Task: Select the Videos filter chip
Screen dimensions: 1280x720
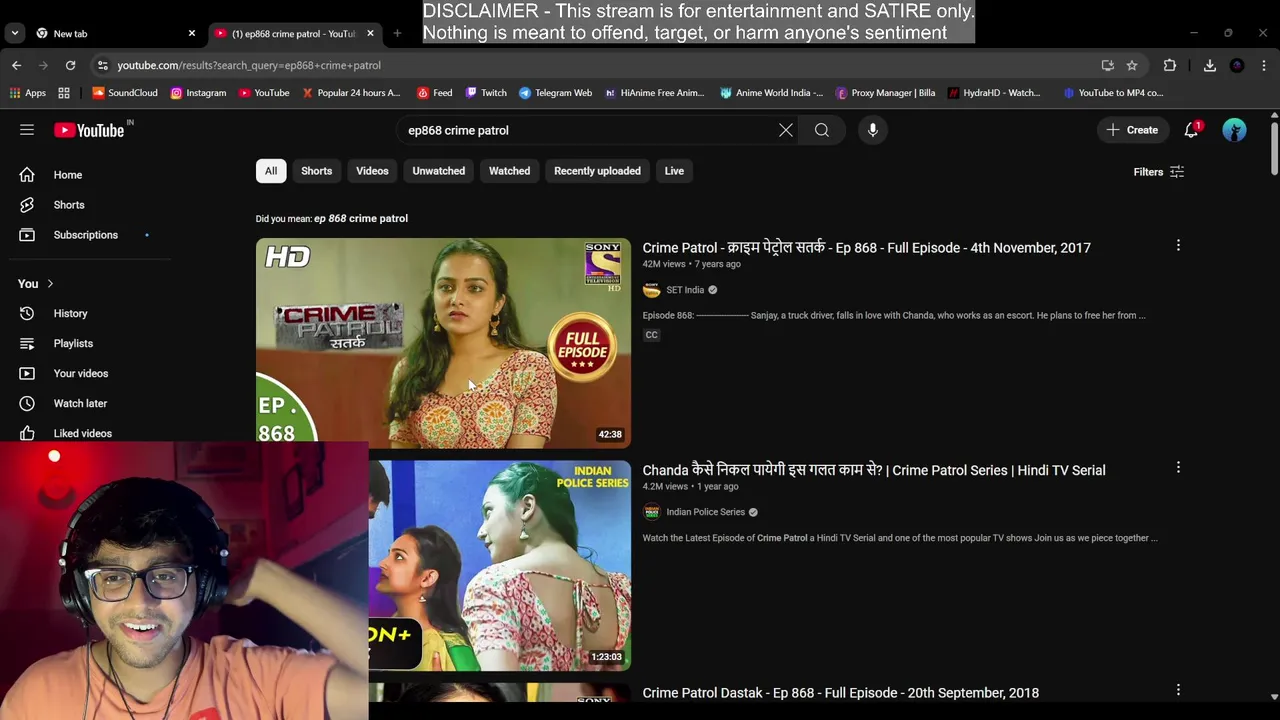Action: pyautogui.click(x=372, y=171)
